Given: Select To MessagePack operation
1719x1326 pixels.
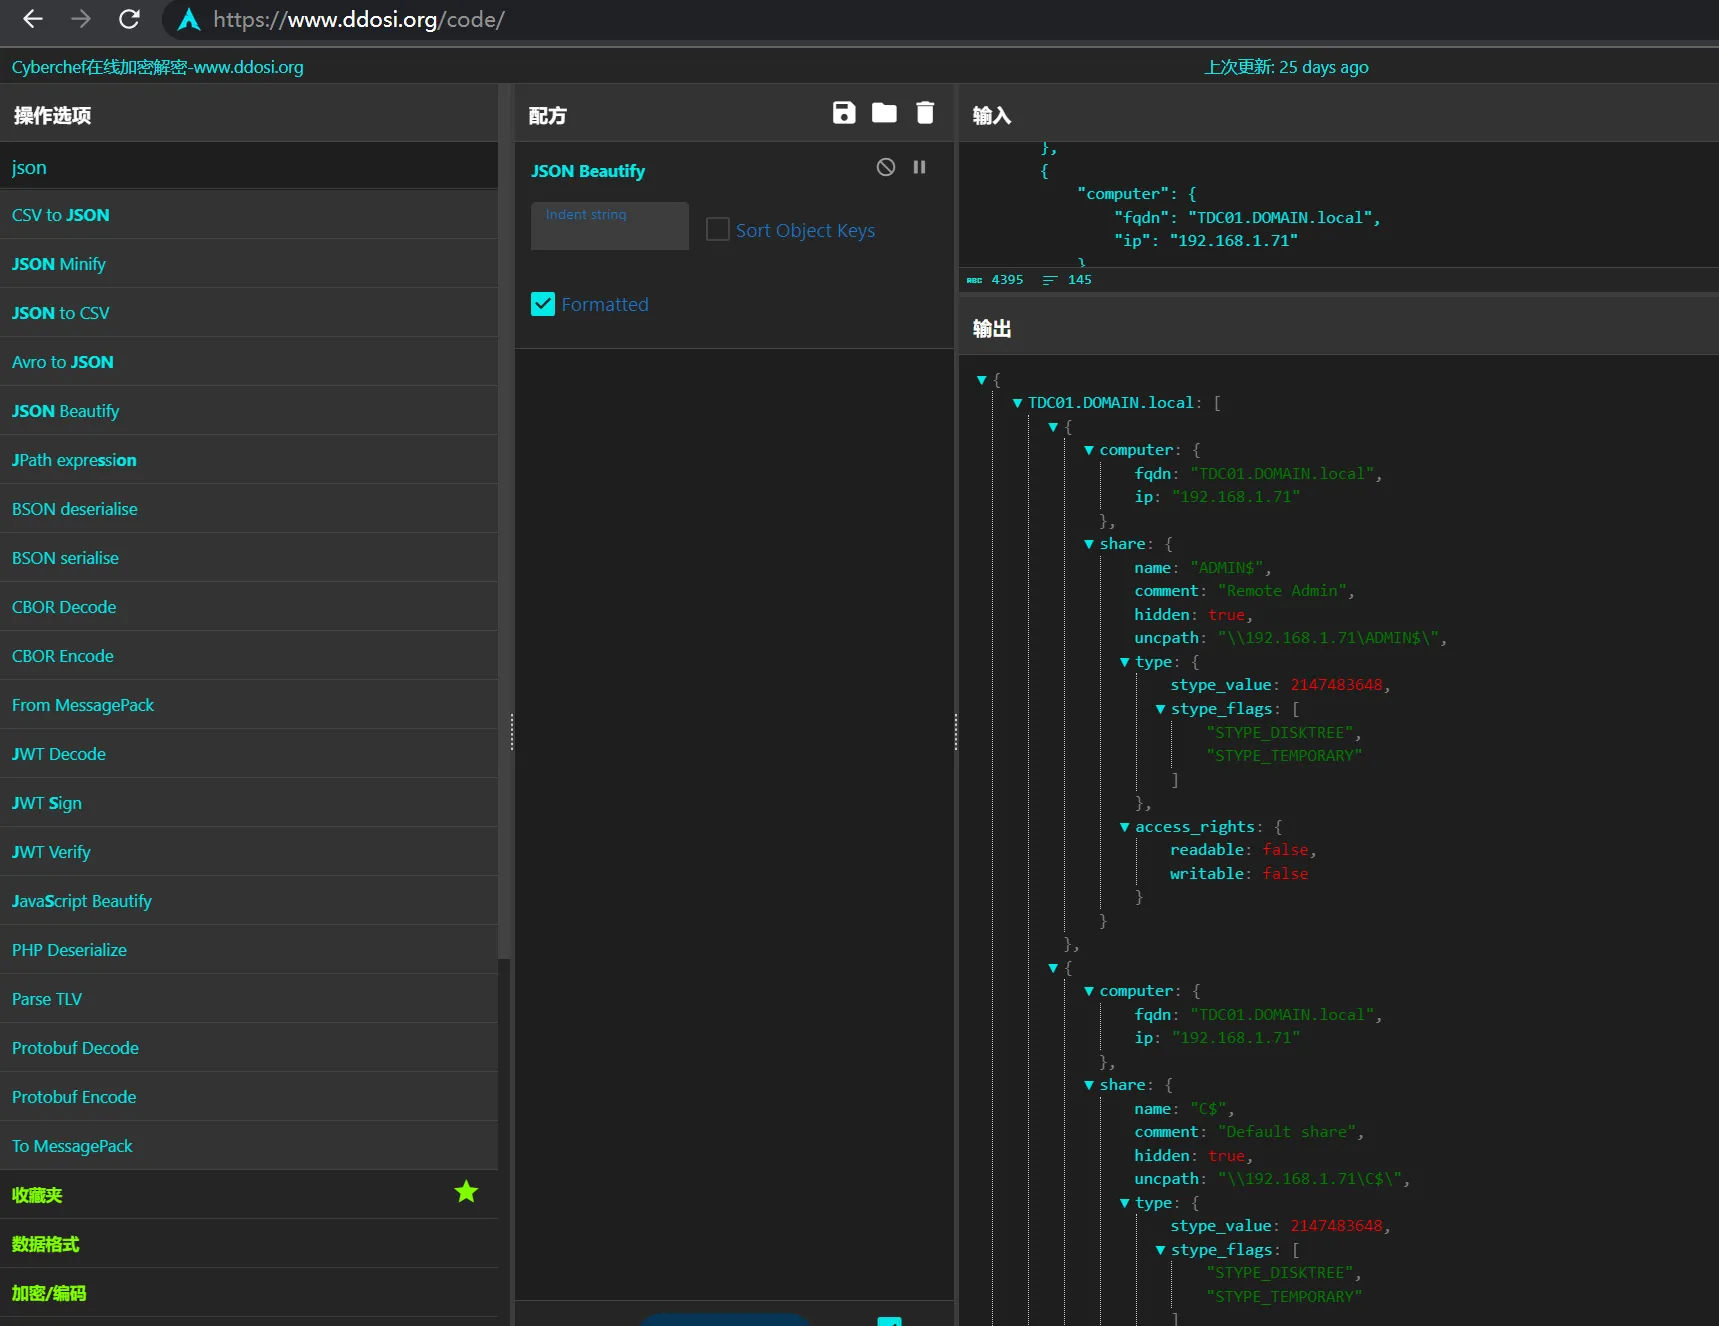Looking at the screenshot, I should tap(249, 1146).
